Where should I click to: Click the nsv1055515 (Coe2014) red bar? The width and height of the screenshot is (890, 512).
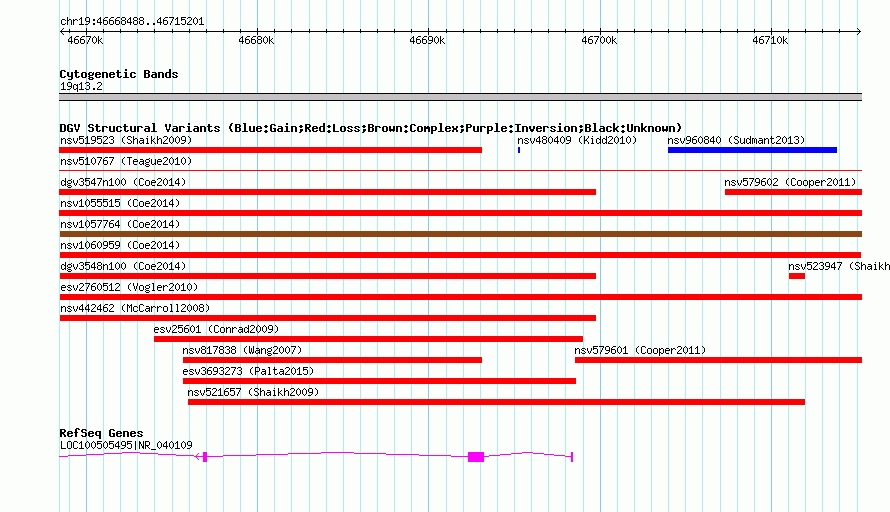click(460, 213)
